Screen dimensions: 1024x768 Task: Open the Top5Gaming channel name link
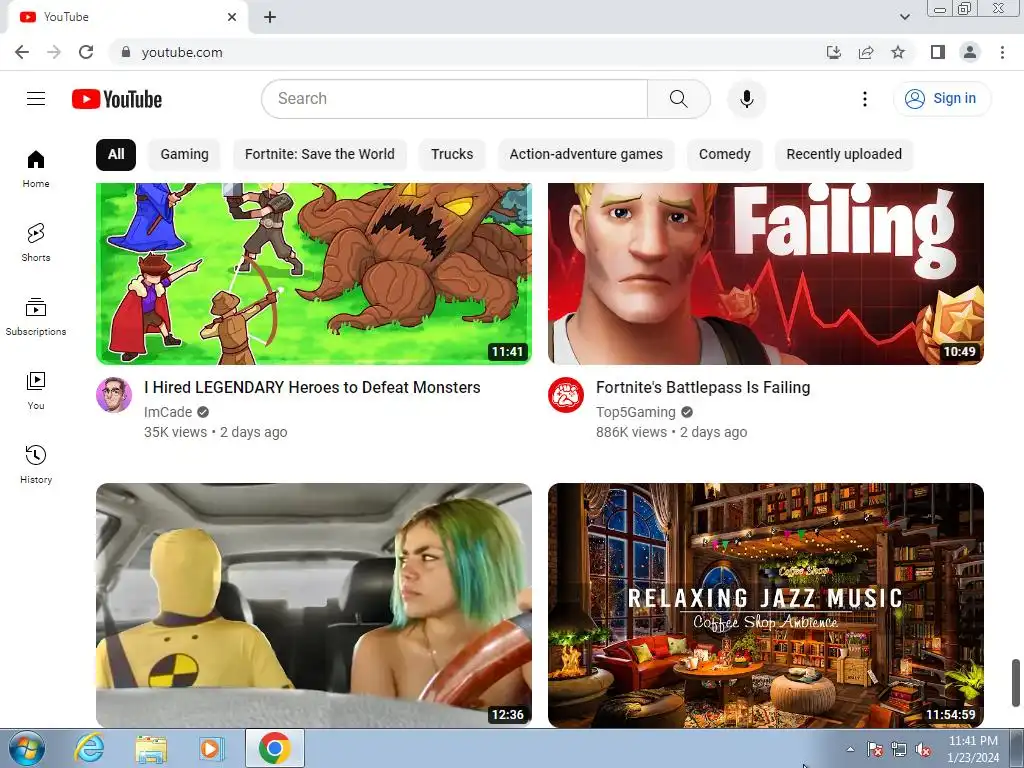(x=635, y=412)
